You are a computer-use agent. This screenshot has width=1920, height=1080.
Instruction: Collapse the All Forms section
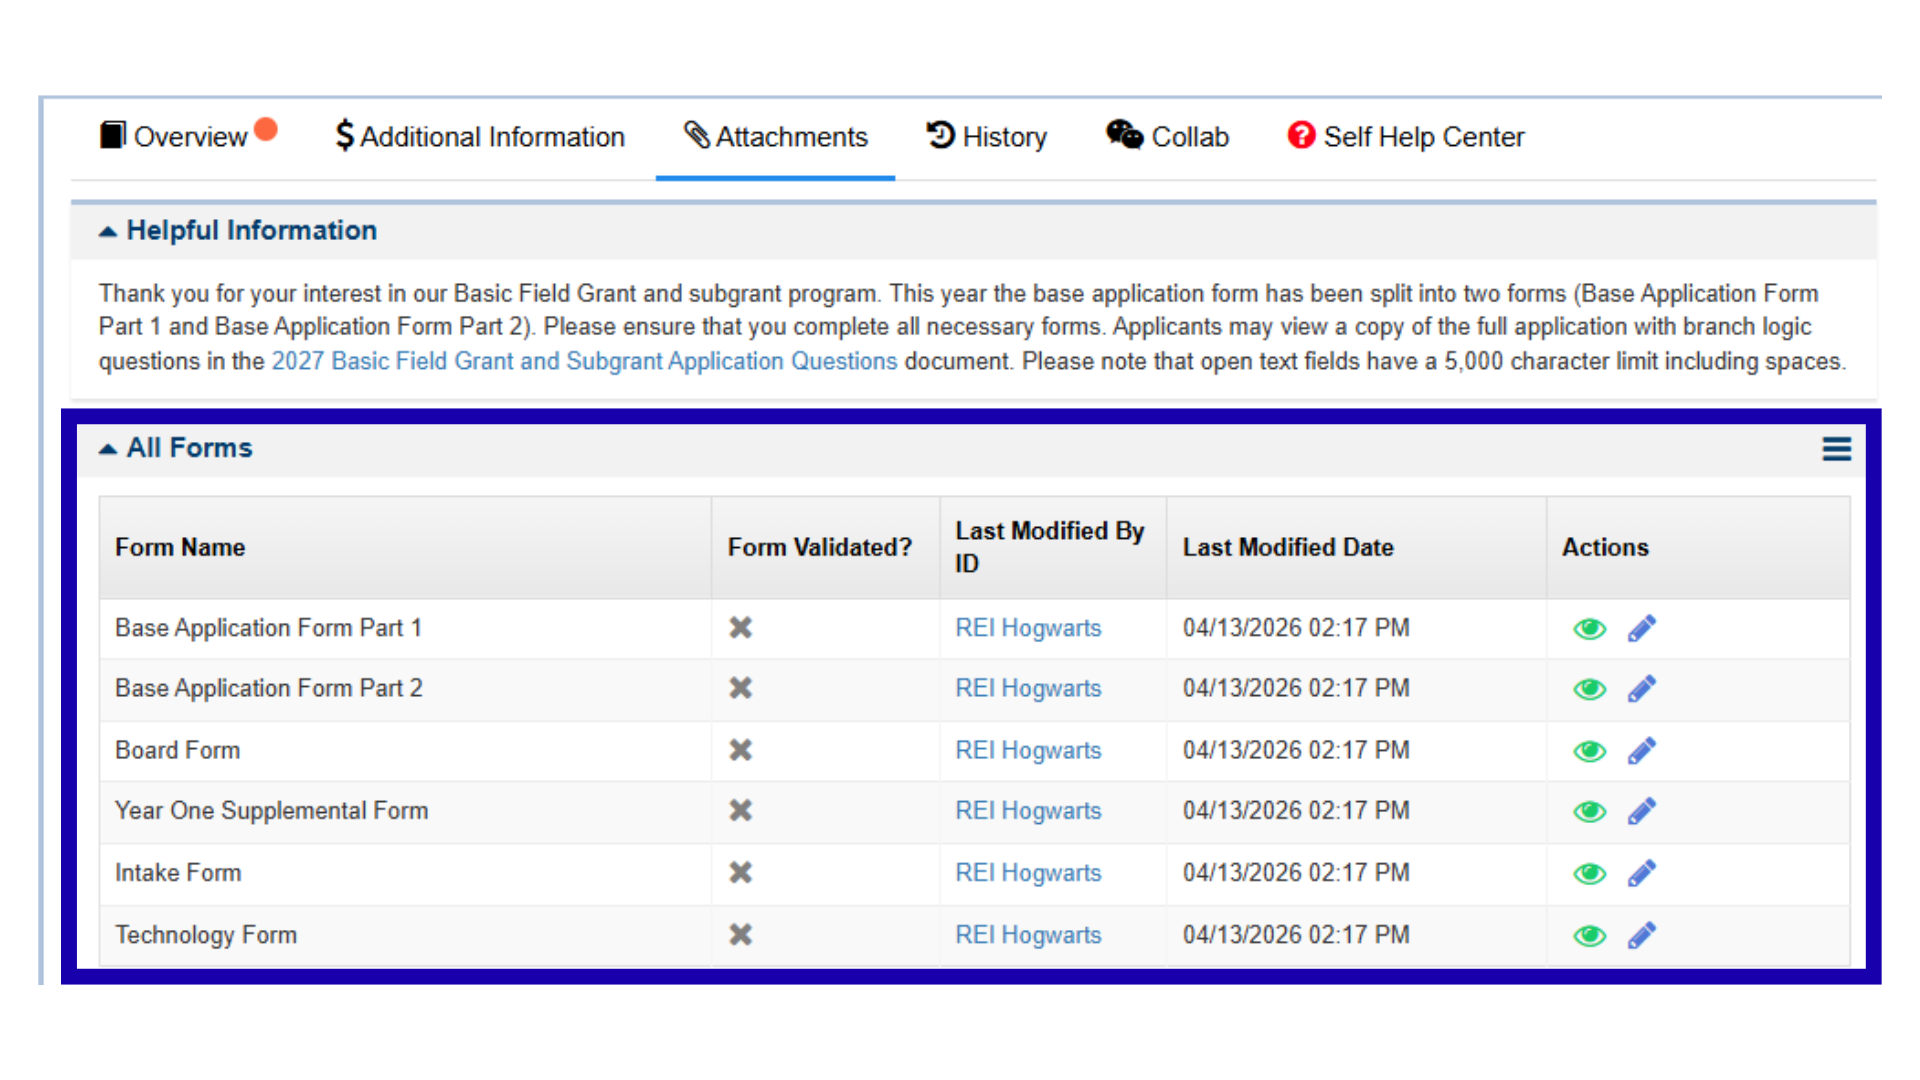(108, 447)
